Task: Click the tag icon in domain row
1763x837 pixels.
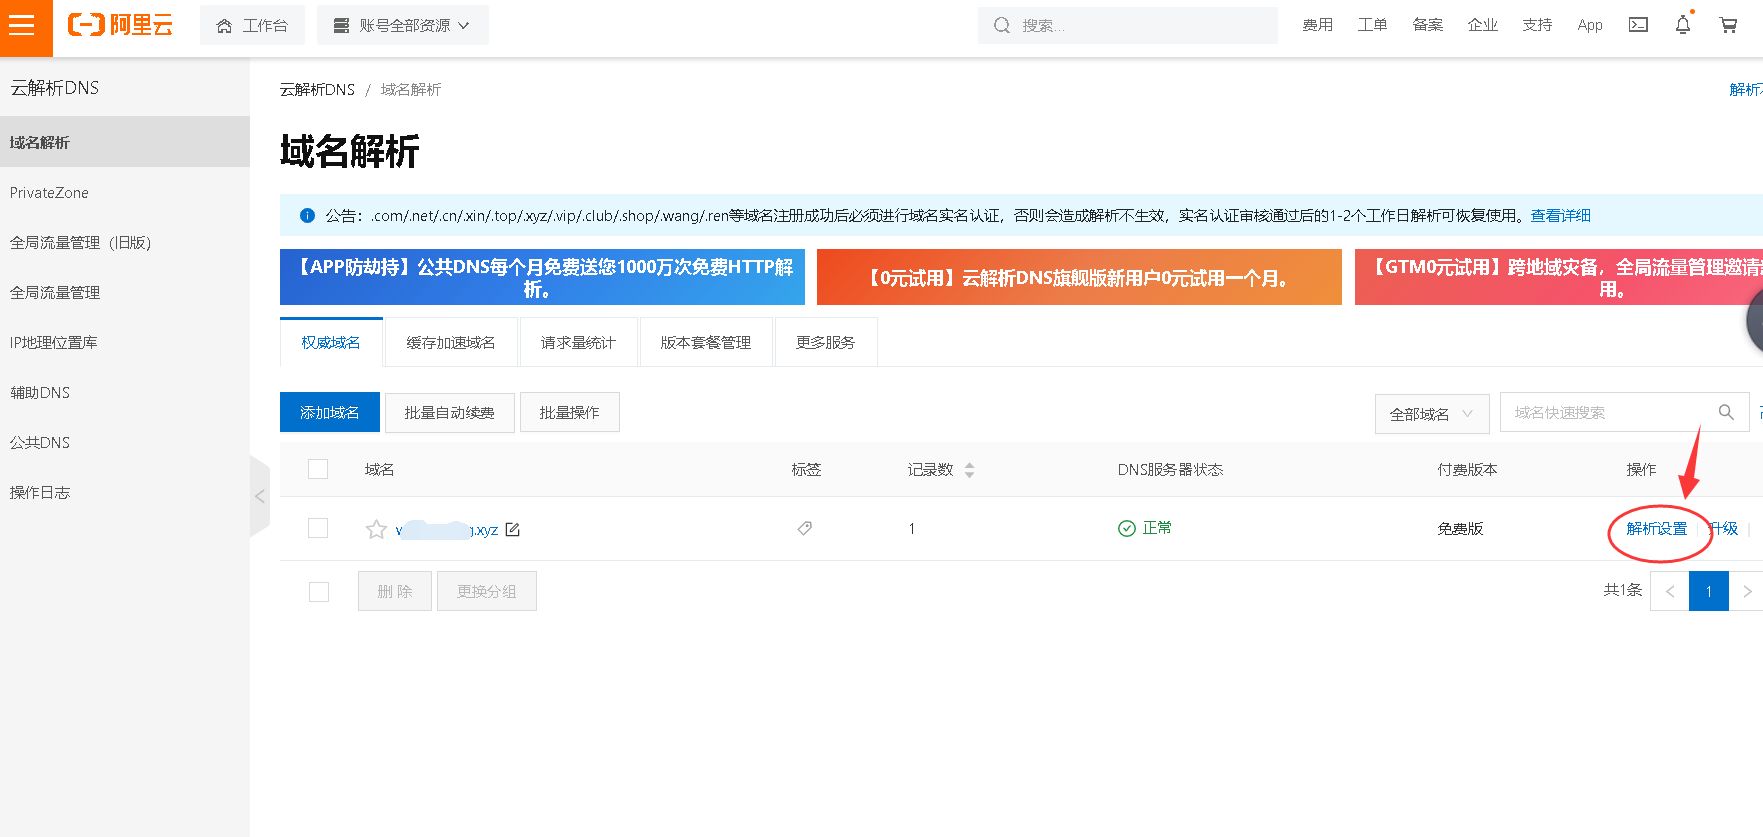Action: 804,528
